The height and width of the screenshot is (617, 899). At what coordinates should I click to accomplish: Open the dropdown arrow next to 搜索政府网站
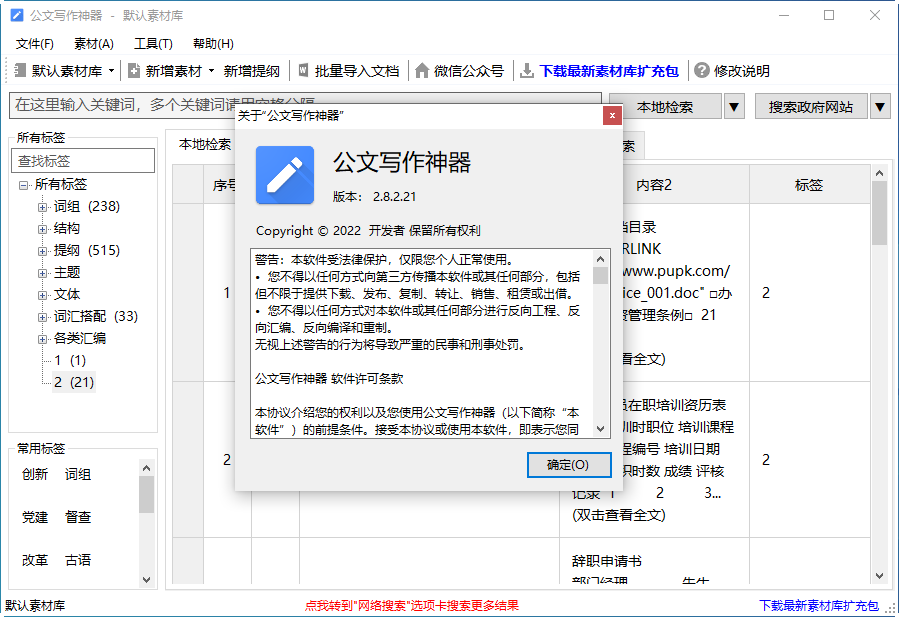[880, 107]
